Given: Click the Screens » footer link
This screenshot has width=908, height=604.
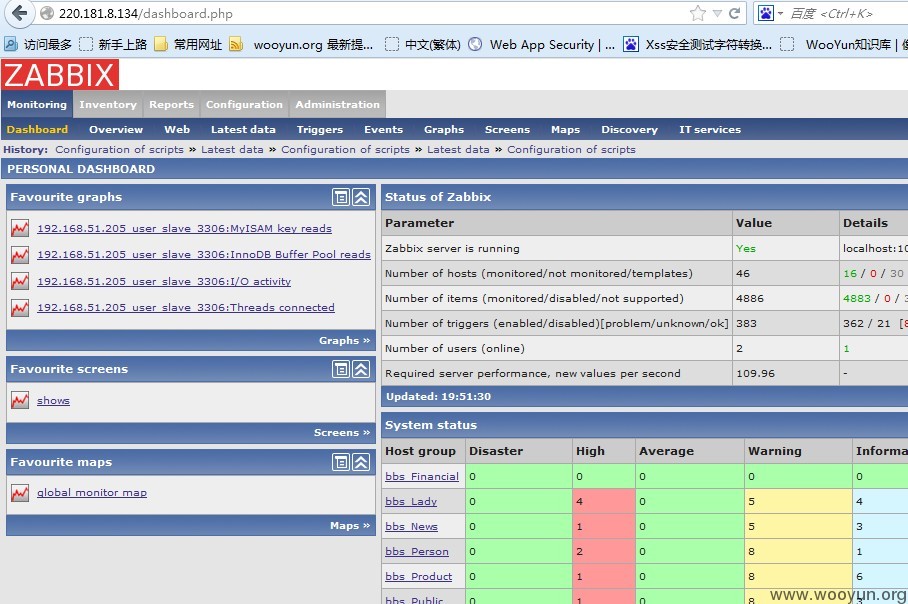Looking at the screenshot, I should [x=342, y=433].
